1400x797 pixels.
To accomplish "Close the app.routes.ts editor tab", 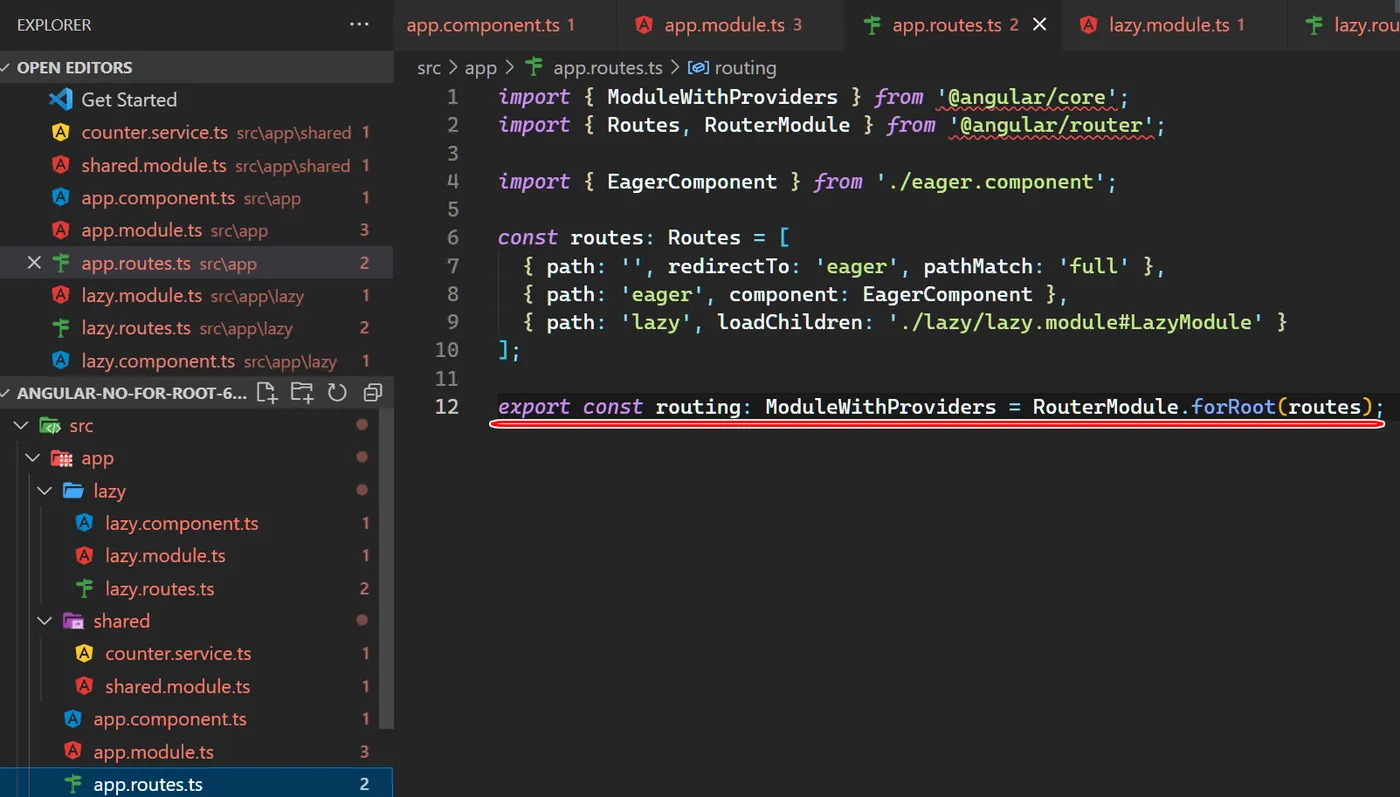I will point(1040,25).
